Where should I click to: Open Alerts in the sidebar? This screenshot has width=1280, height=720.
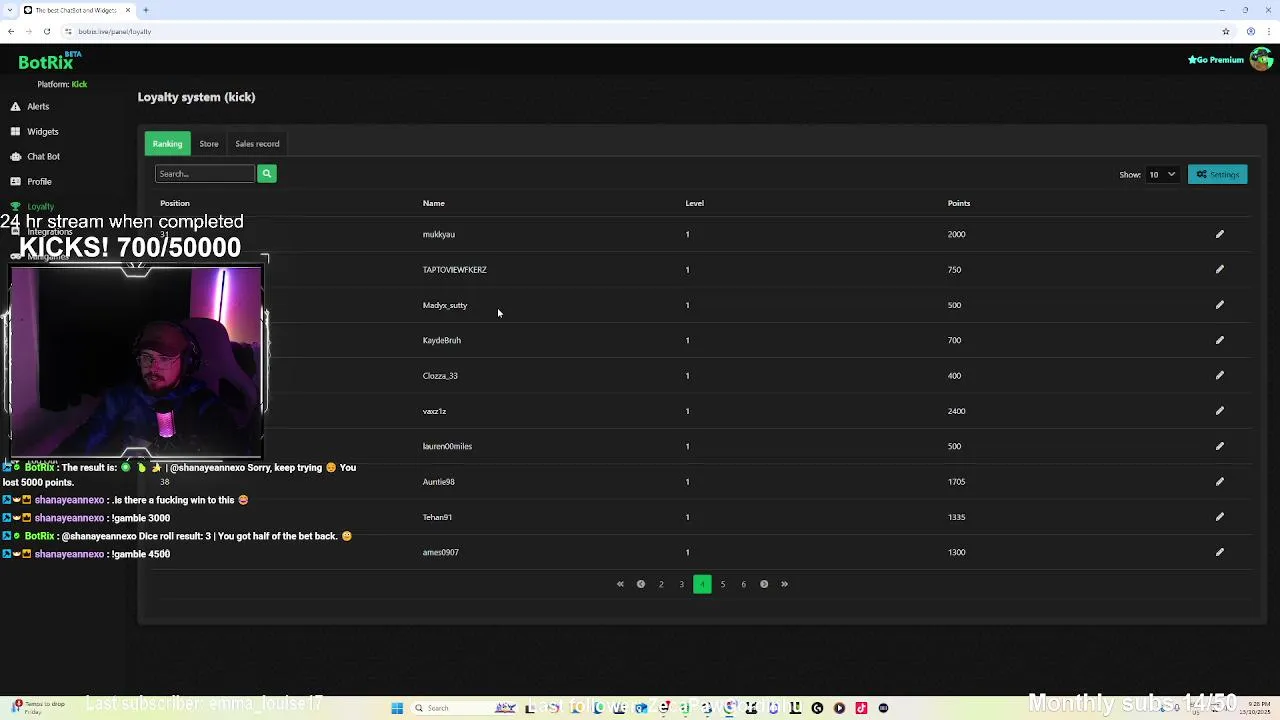point(38,106)
